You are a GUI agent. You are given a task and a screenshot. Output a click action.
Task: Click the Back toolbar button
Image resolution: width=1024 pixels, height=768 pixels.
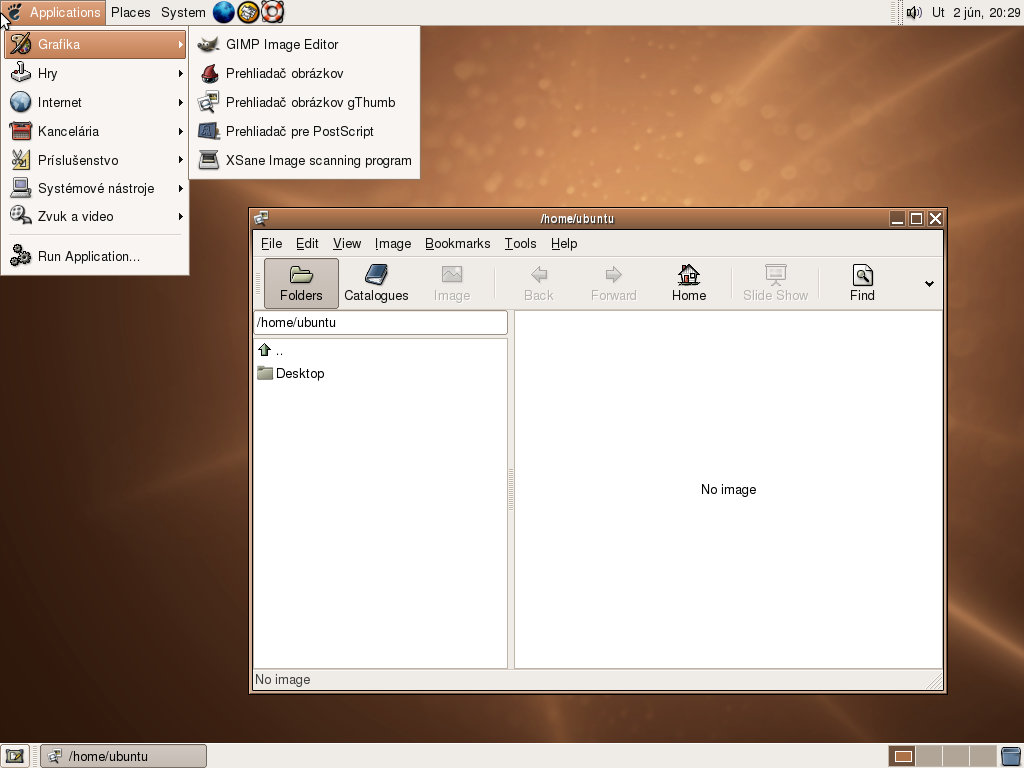539,283
